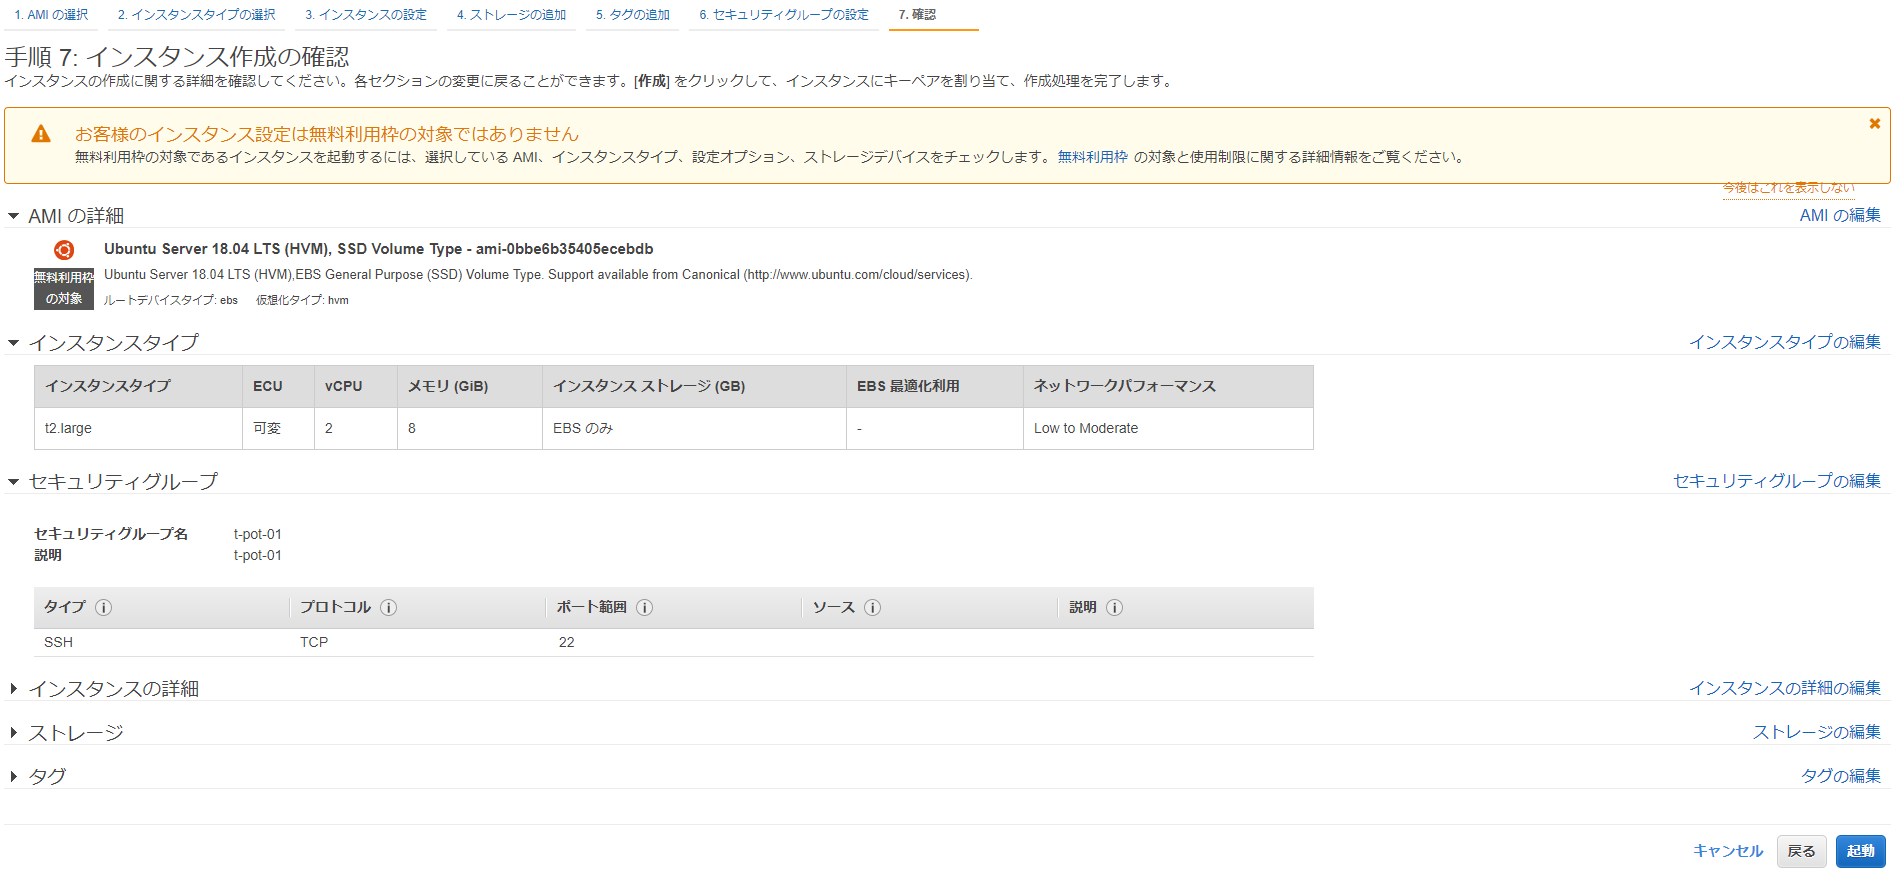The height and width of the screenshot is (876, 1899).
Task: Collapse the AMI の詳細 section
Action: pyautogui.click(x=14, y=216)
